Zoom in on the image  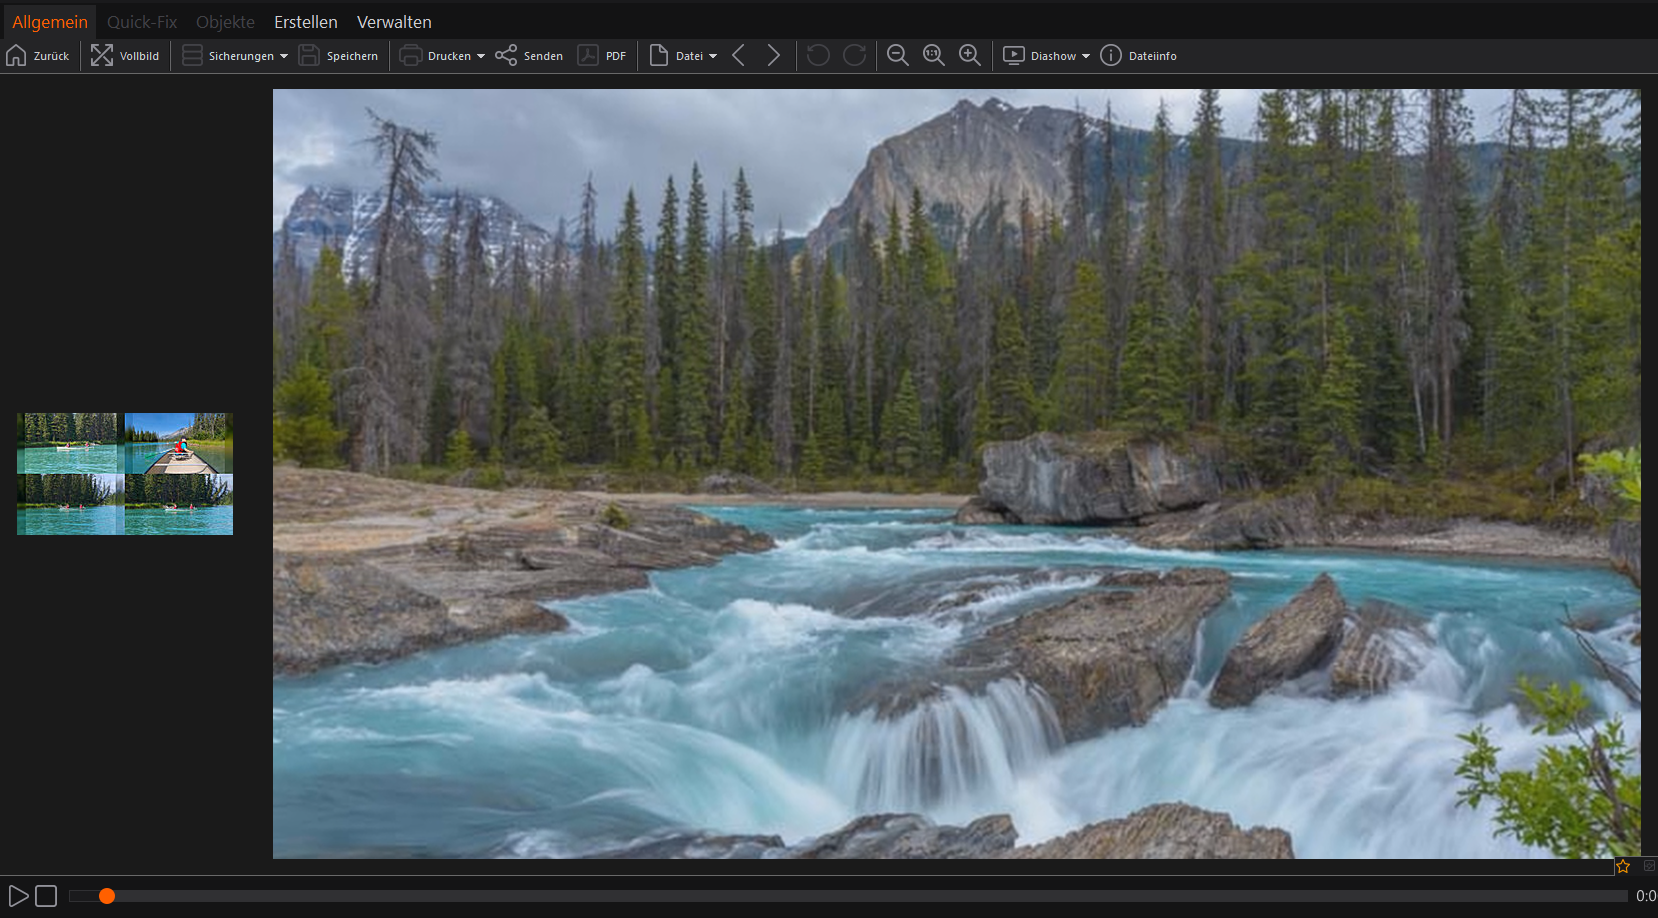coord(969,56)
